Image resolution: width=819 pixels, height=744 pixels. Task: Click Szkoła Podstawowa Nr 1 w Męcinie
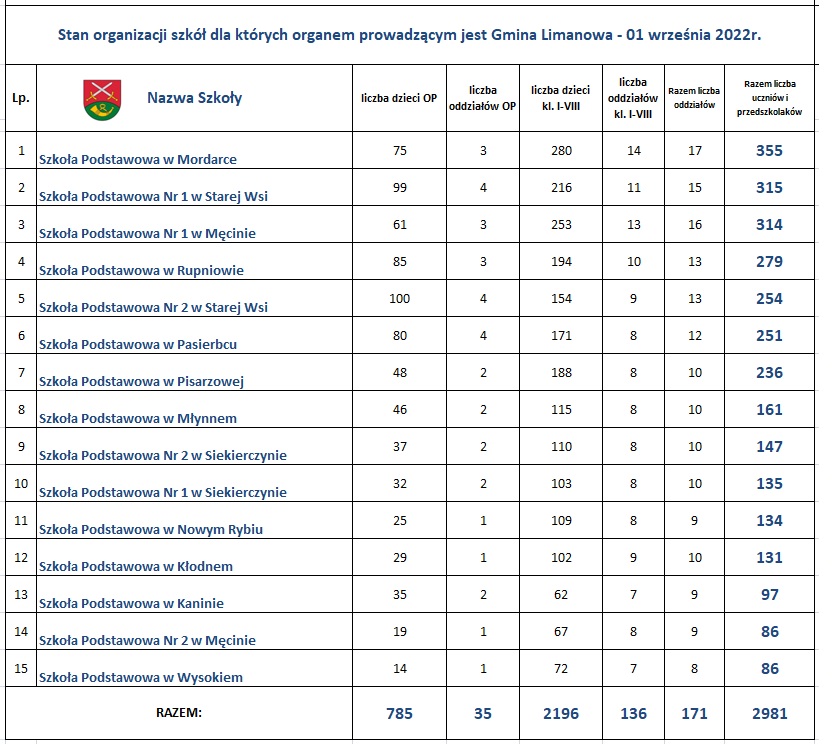pyautogui.click(x=147, y=233)
